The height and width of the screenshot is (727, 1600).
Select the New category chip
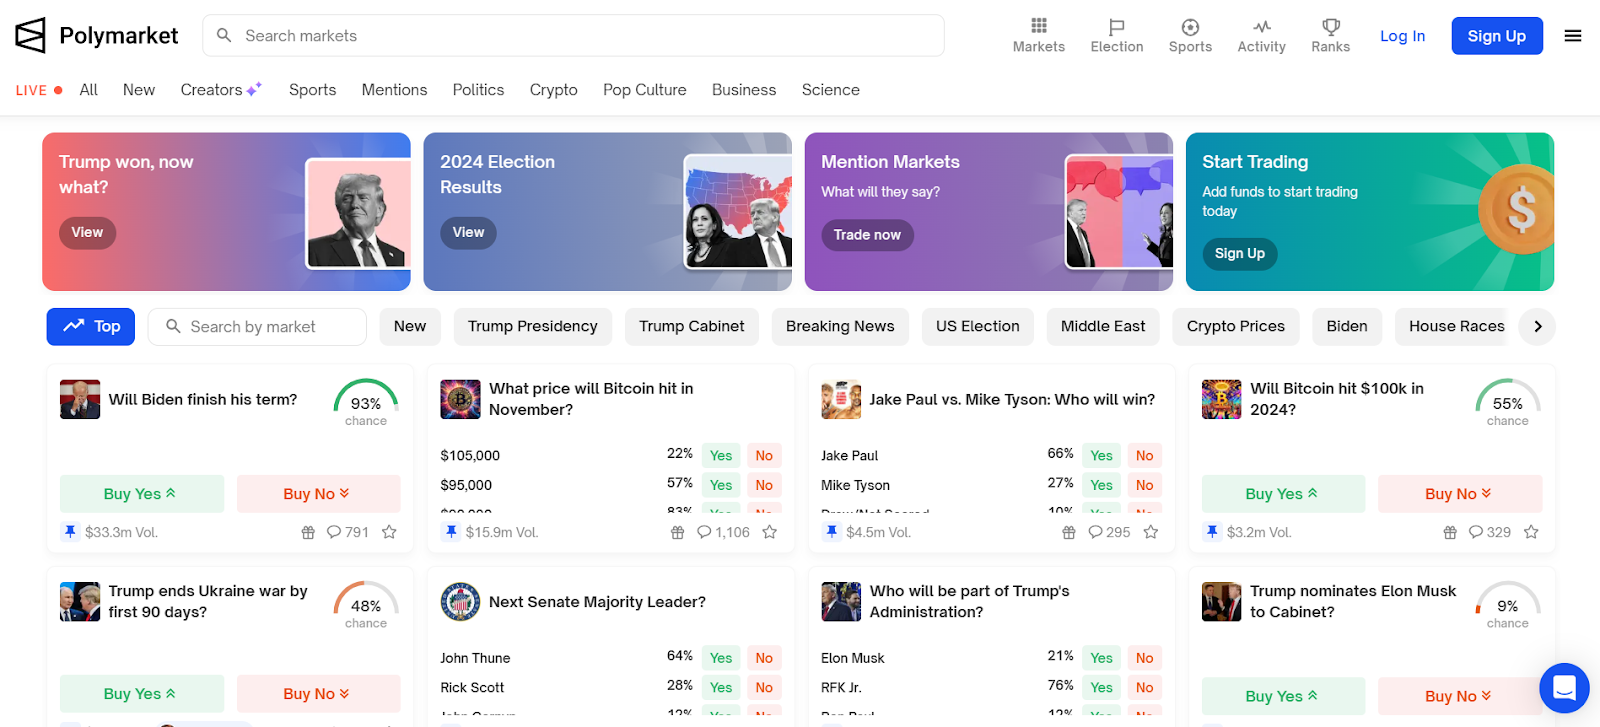tap(409, 326)
